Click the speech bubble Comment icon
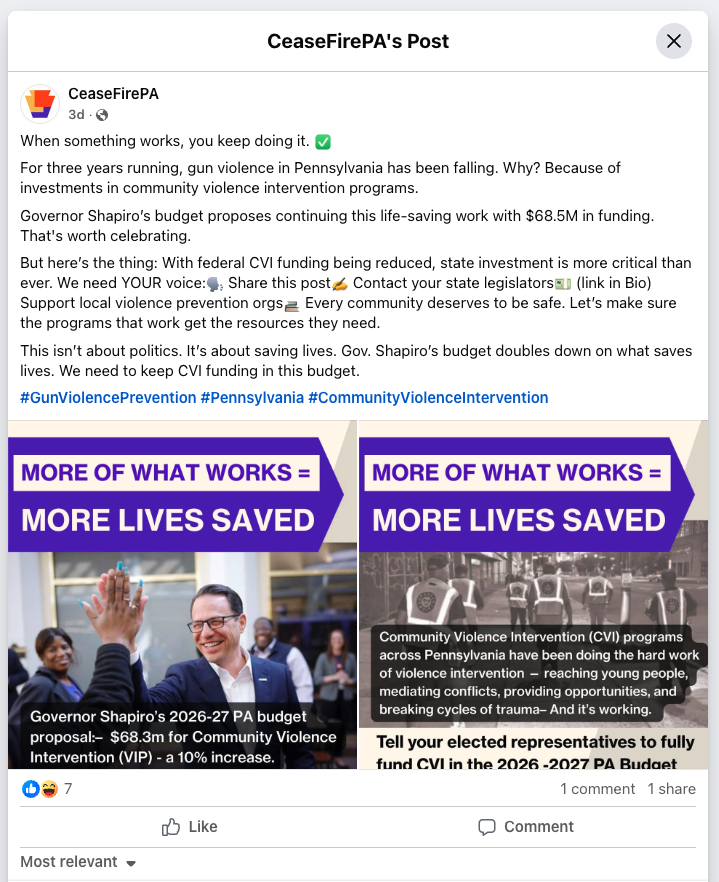The image size is (719, 882). pyautogui.click(x=487, y=827)
